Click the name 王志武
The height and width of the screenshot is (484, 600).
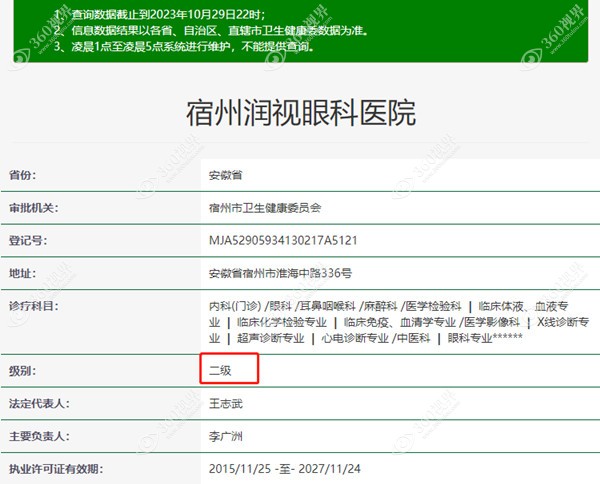point(226,404)
